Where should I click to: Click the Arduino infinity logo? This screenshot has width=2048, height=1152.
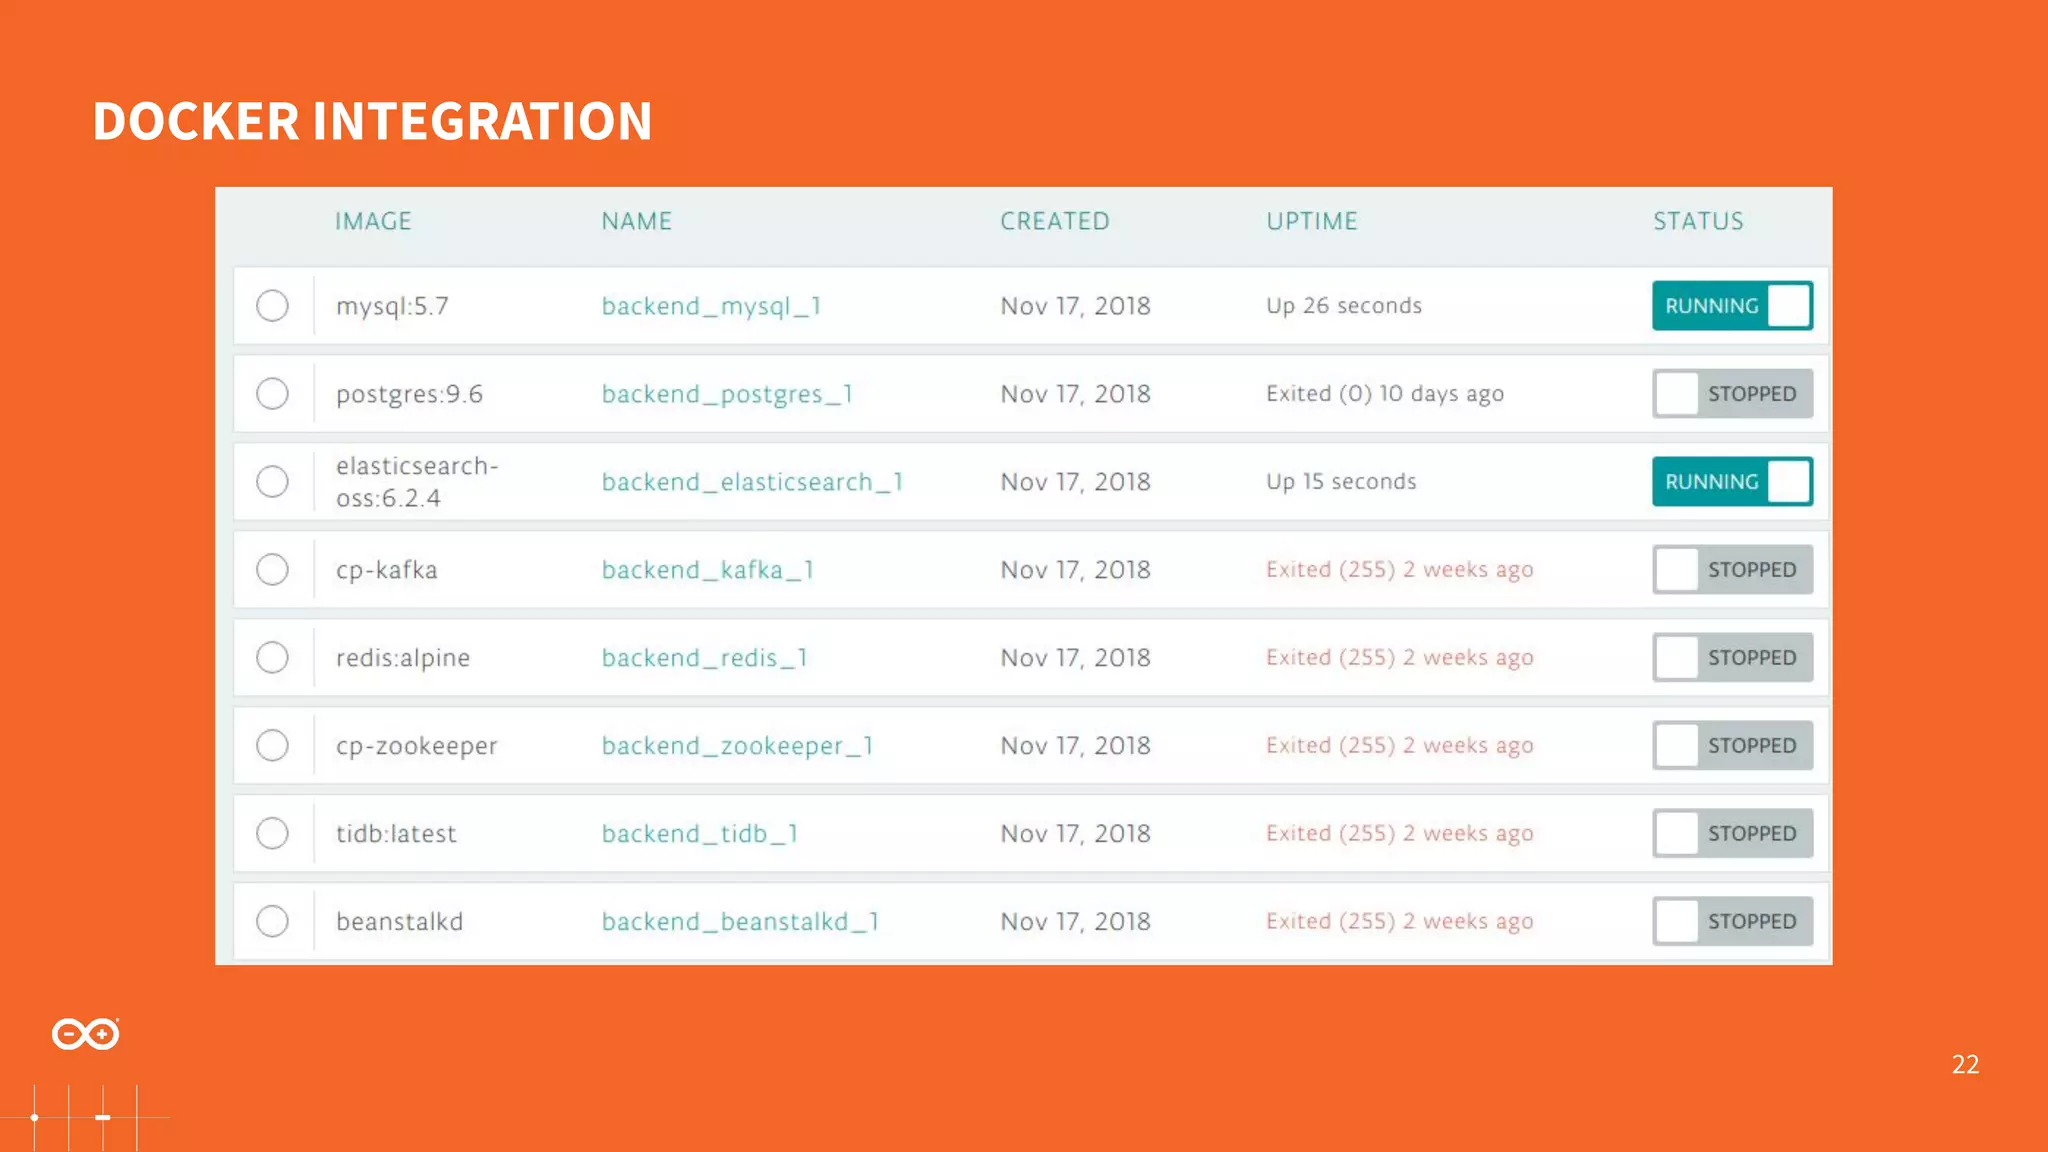[x=86, y=1033]
